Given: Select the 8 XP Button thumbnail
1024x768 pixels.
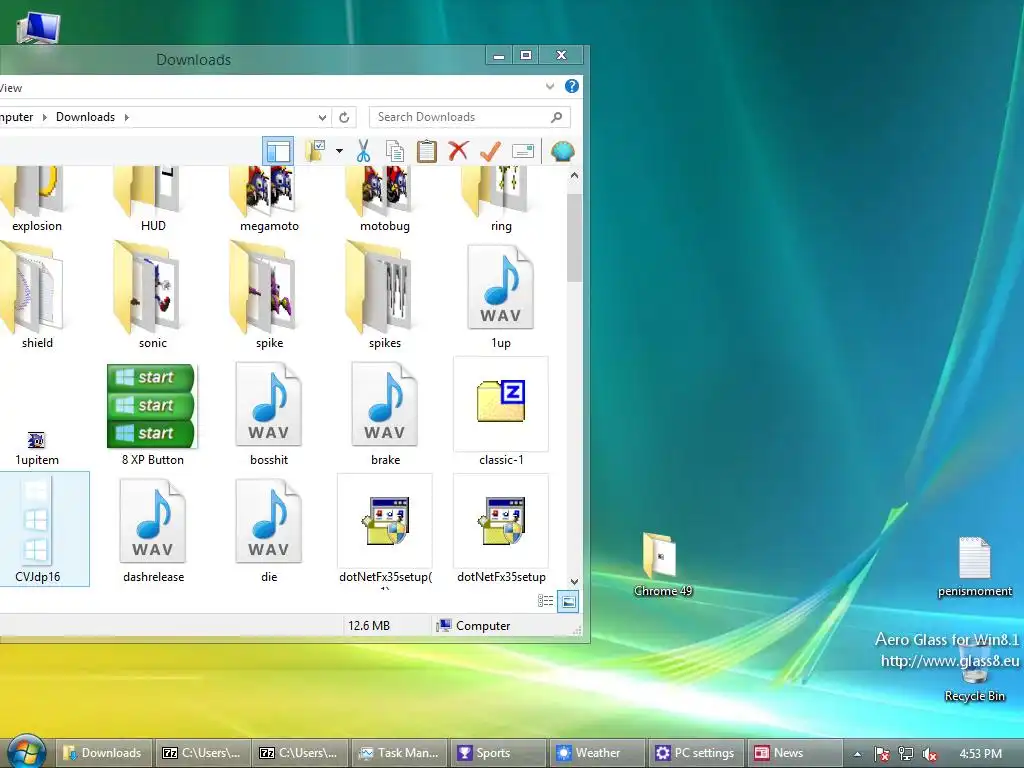Looking at the screenshot, I should pyautogui.click(x=152, y=413).
